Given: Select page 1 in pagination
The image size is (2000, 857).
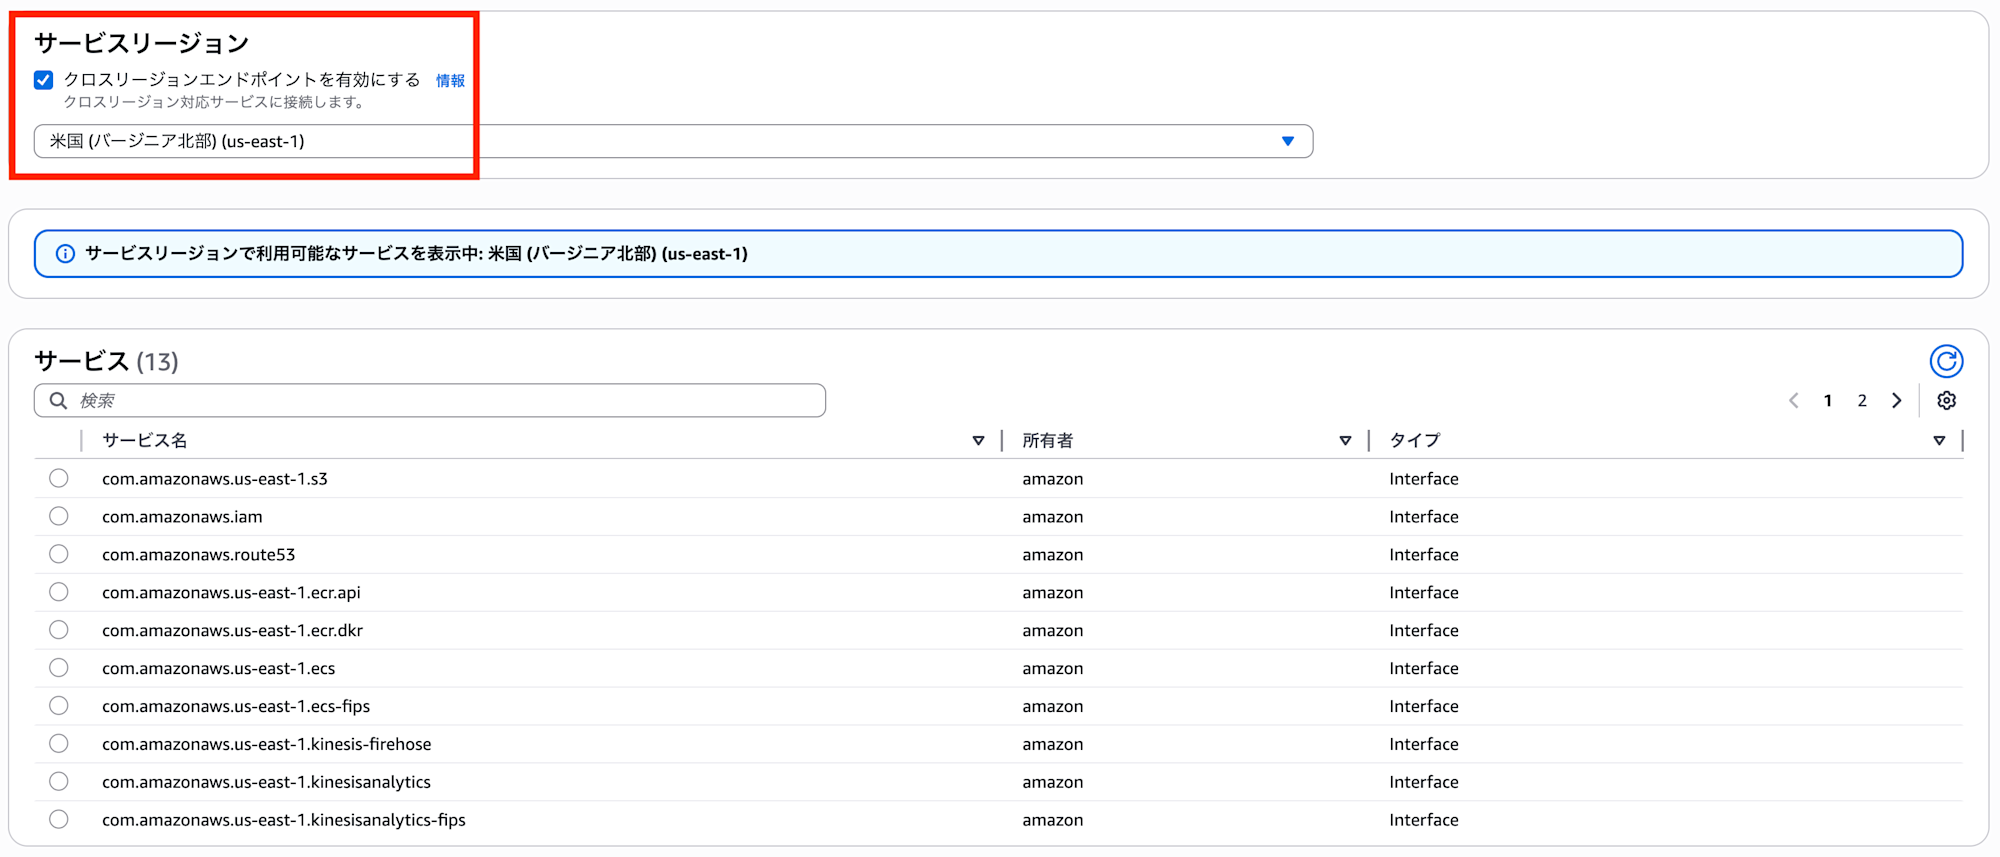Looking at the screenshot, I should pos(1828,401).
